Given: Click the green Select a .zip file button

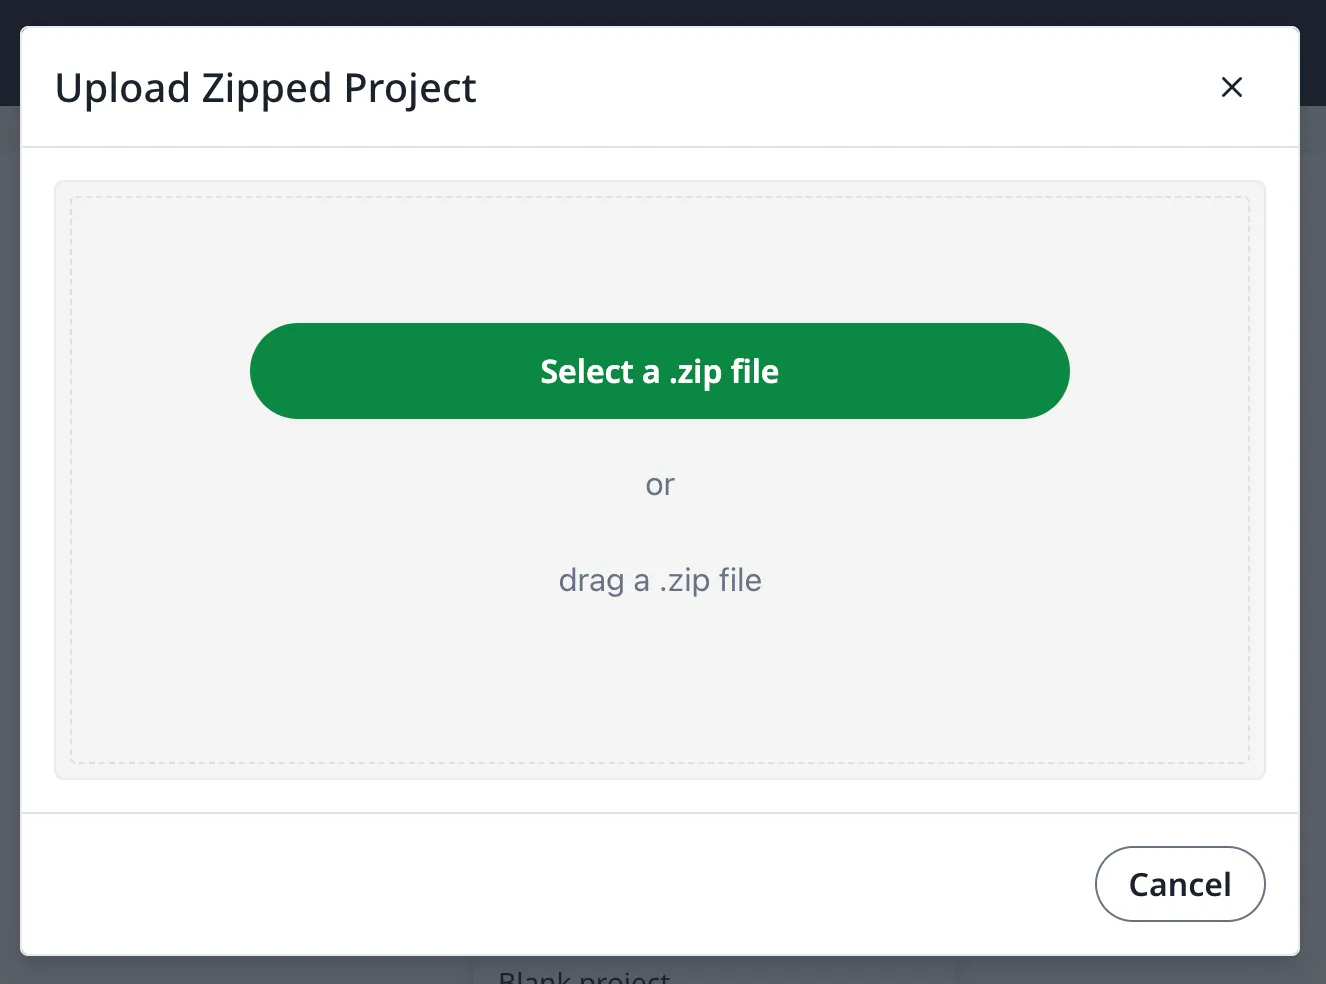Looking at the screenshot, I should 659,371.
